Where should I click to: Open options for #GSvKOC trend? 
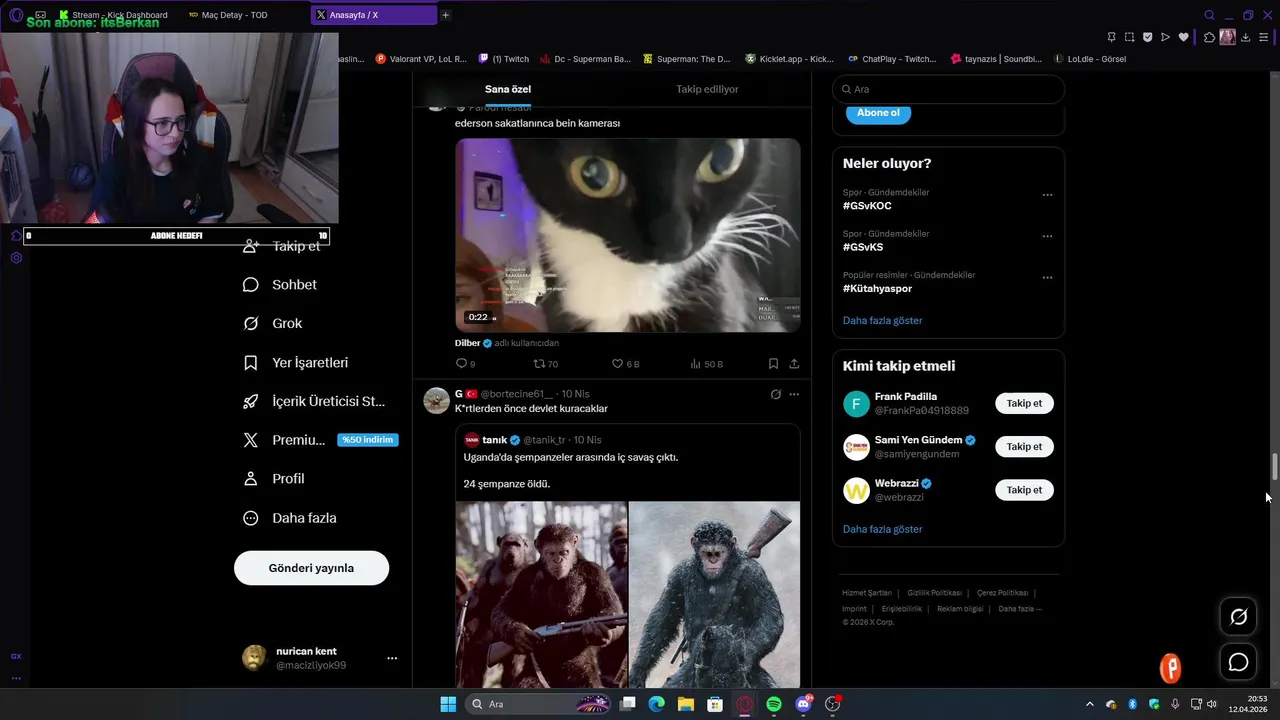tap(1047, 195)
